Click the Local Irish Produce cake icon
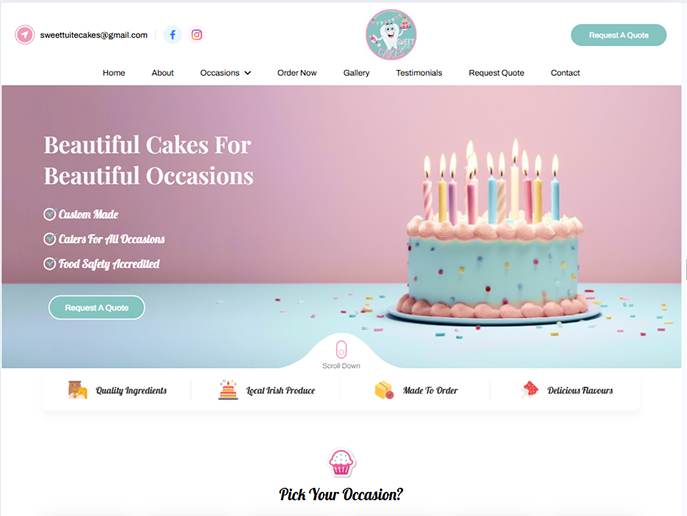This screenshot has height=516, width=687. [228, 390]
